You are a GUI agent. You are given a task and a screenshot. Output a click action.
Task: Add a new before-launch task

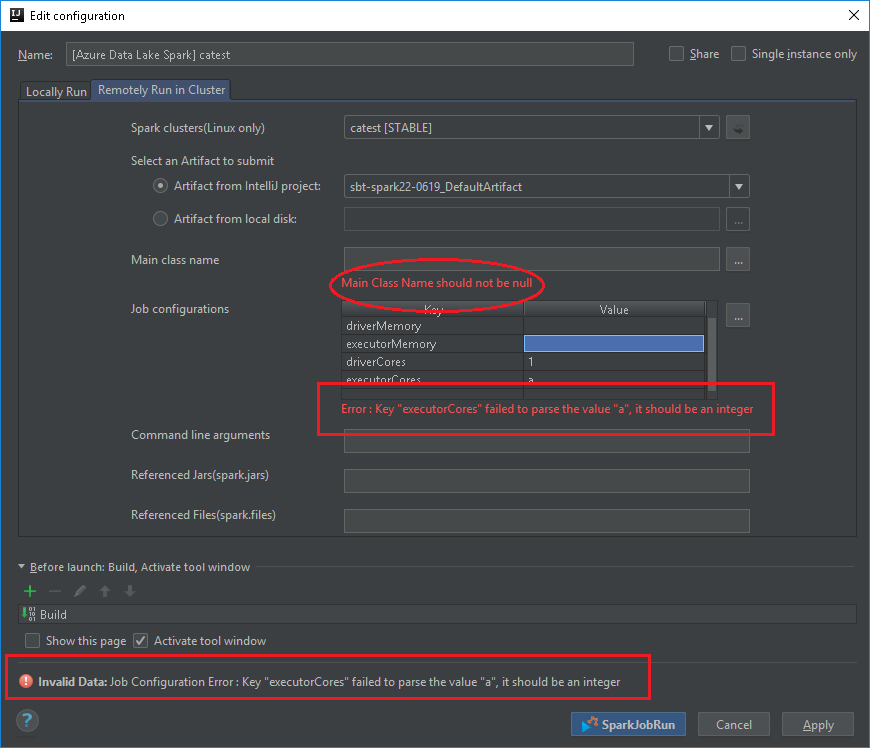(x=29, y=591)
